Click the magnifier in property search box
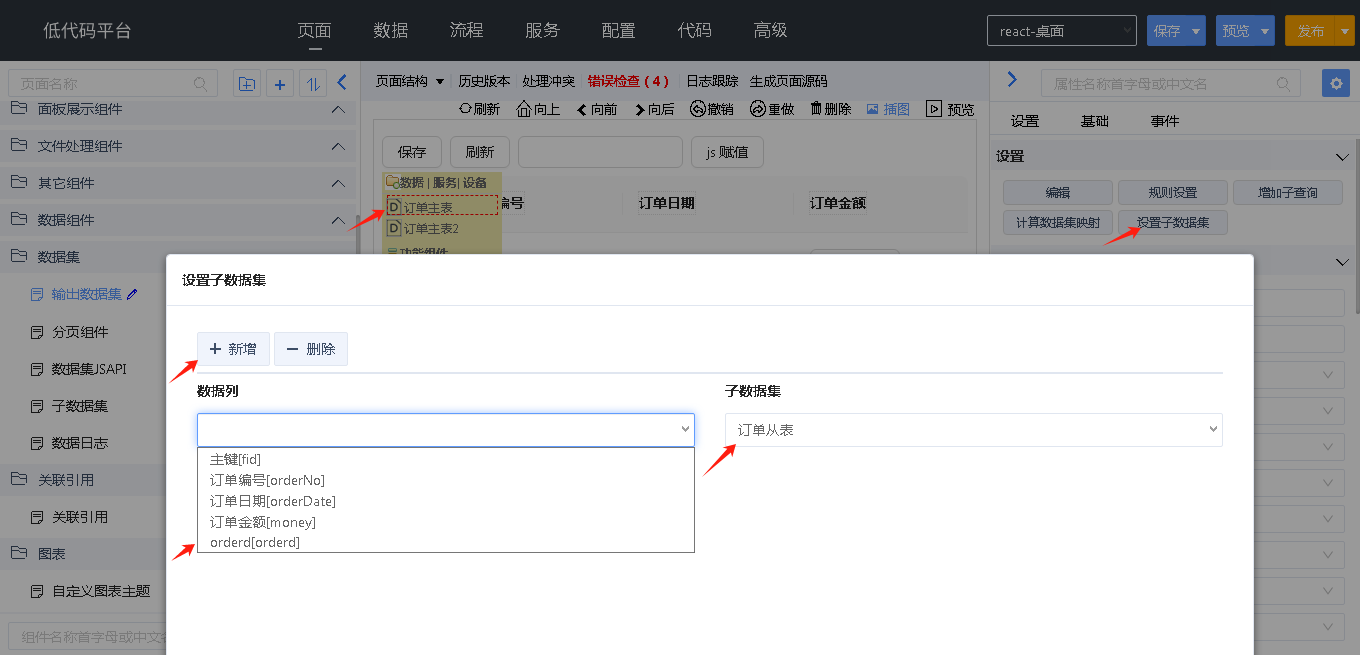The width and height of the screenshot is (1360, 655). [1283, 84]
